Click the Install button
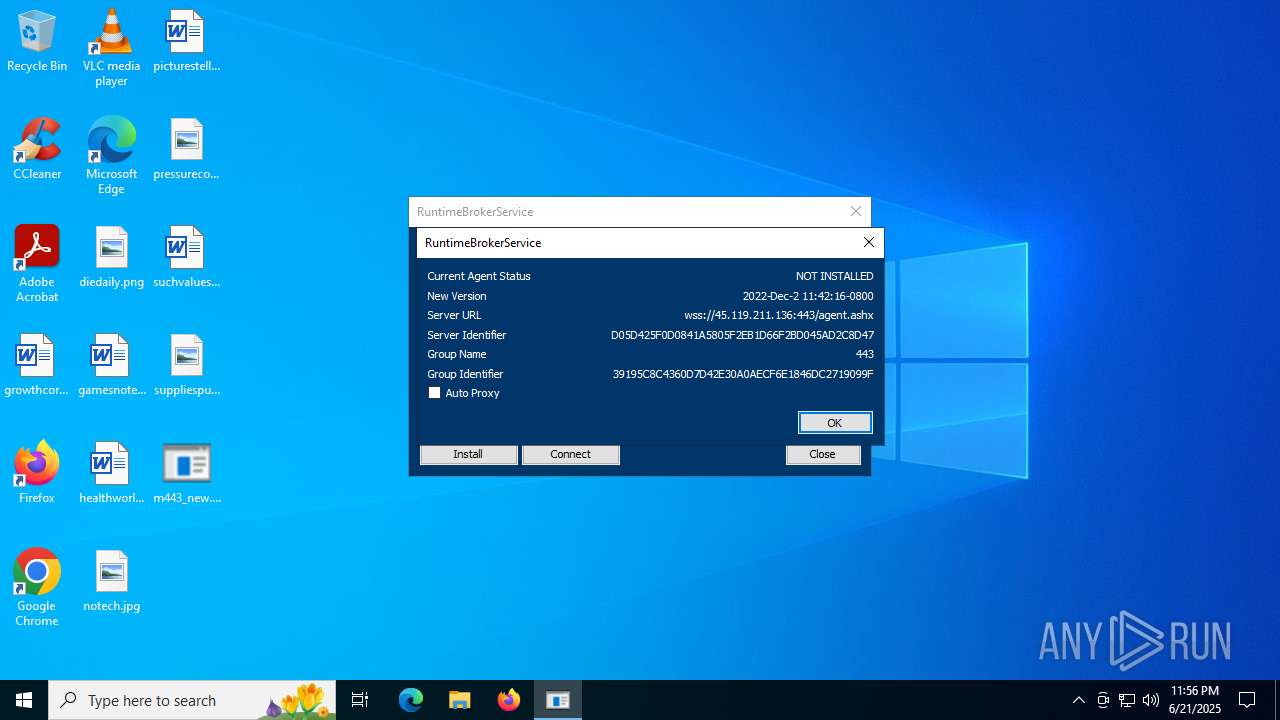Image resolution: width=1280 pixels, height=720 pixels. 468,454
